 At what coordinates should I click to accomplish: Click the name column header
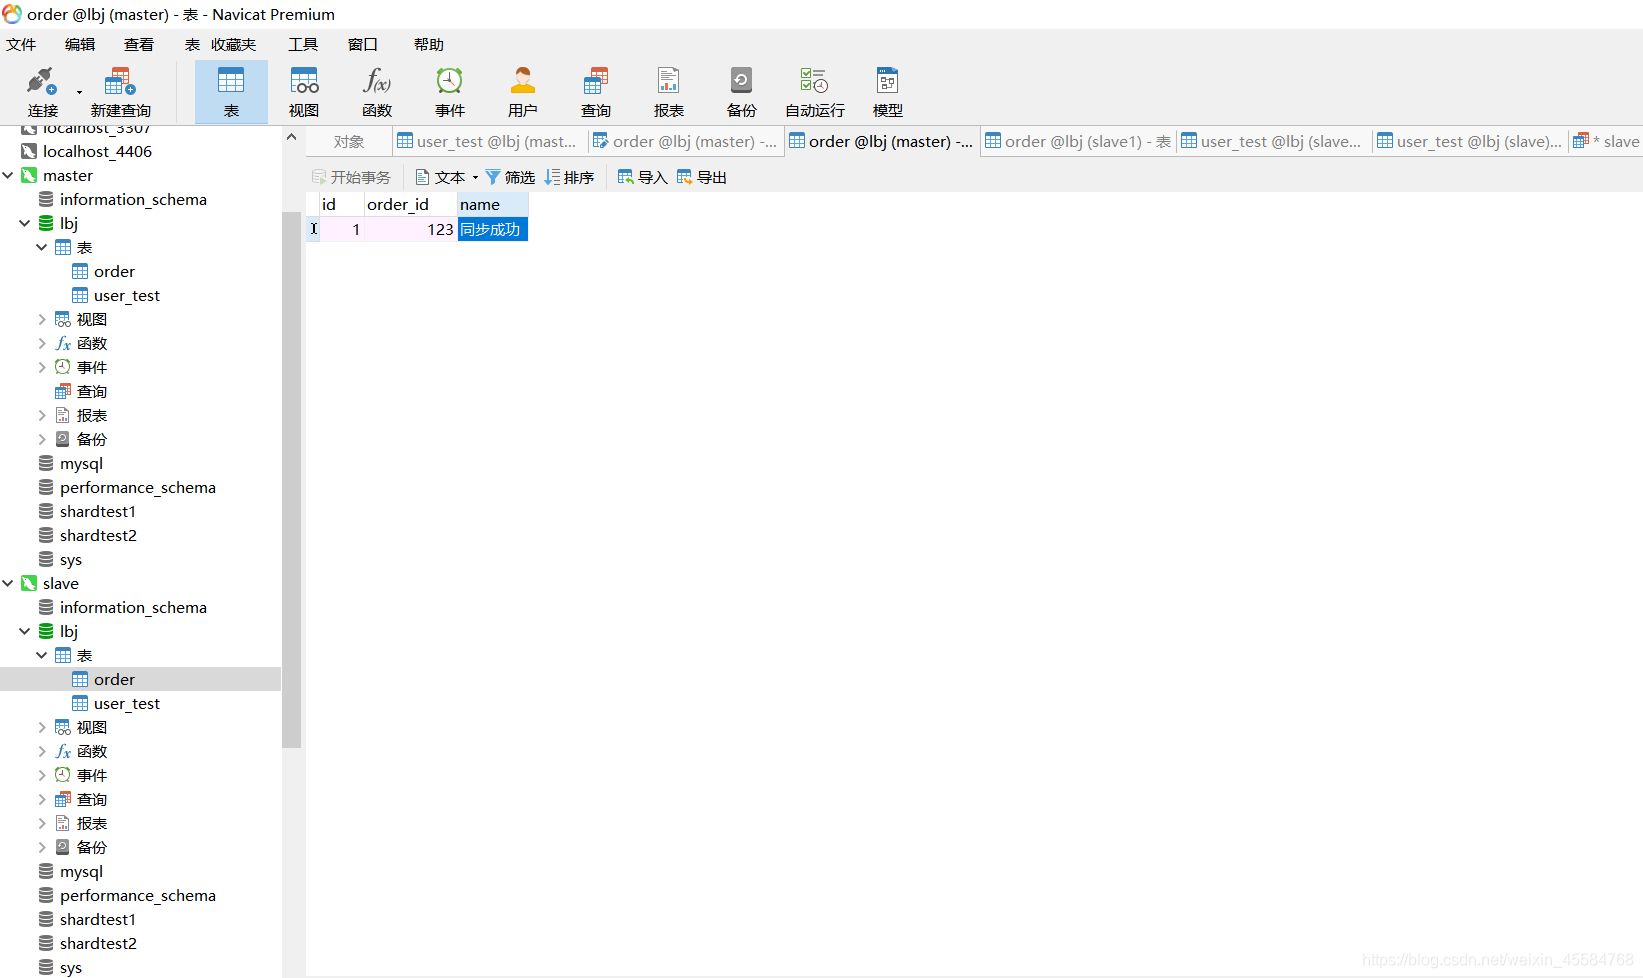coord(493,204)
